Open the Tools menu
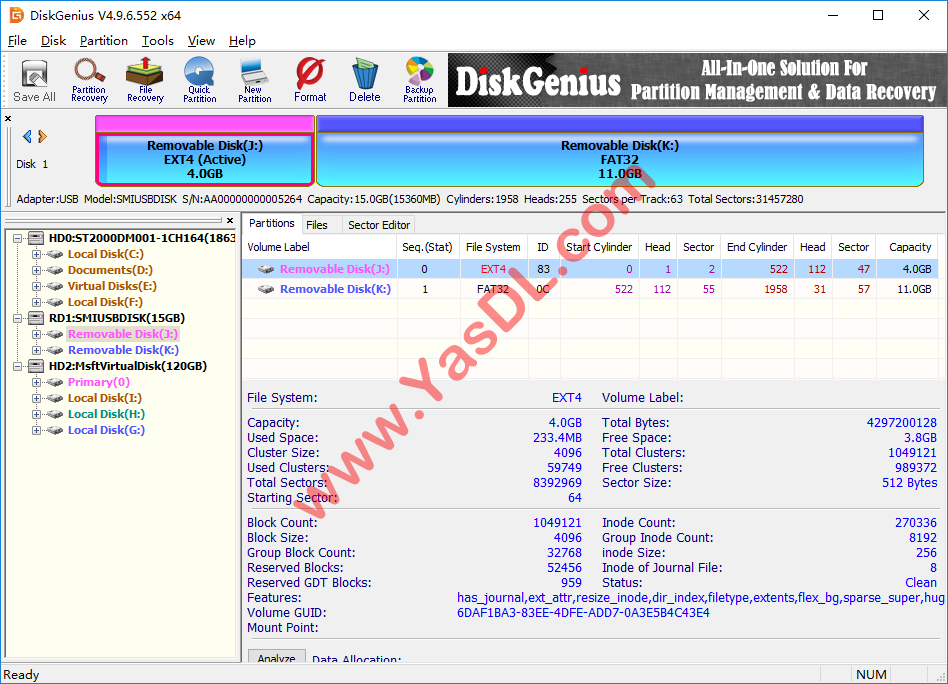The image size is (948, 684). click(x=158, y=41)
